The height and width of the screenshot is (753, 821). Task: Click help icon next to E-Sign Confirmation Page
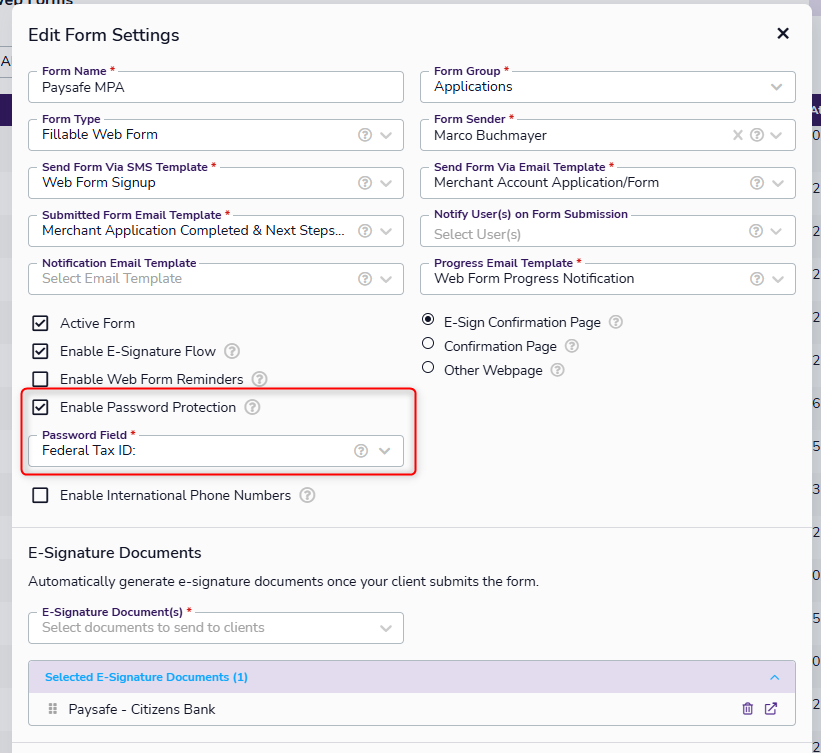coord(616,322)
